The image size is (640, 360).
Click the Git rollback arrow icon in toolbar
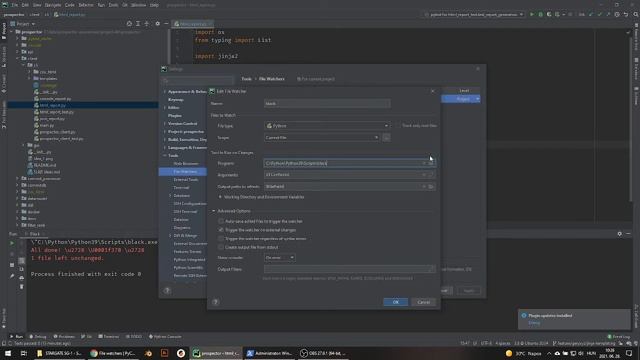626,14
